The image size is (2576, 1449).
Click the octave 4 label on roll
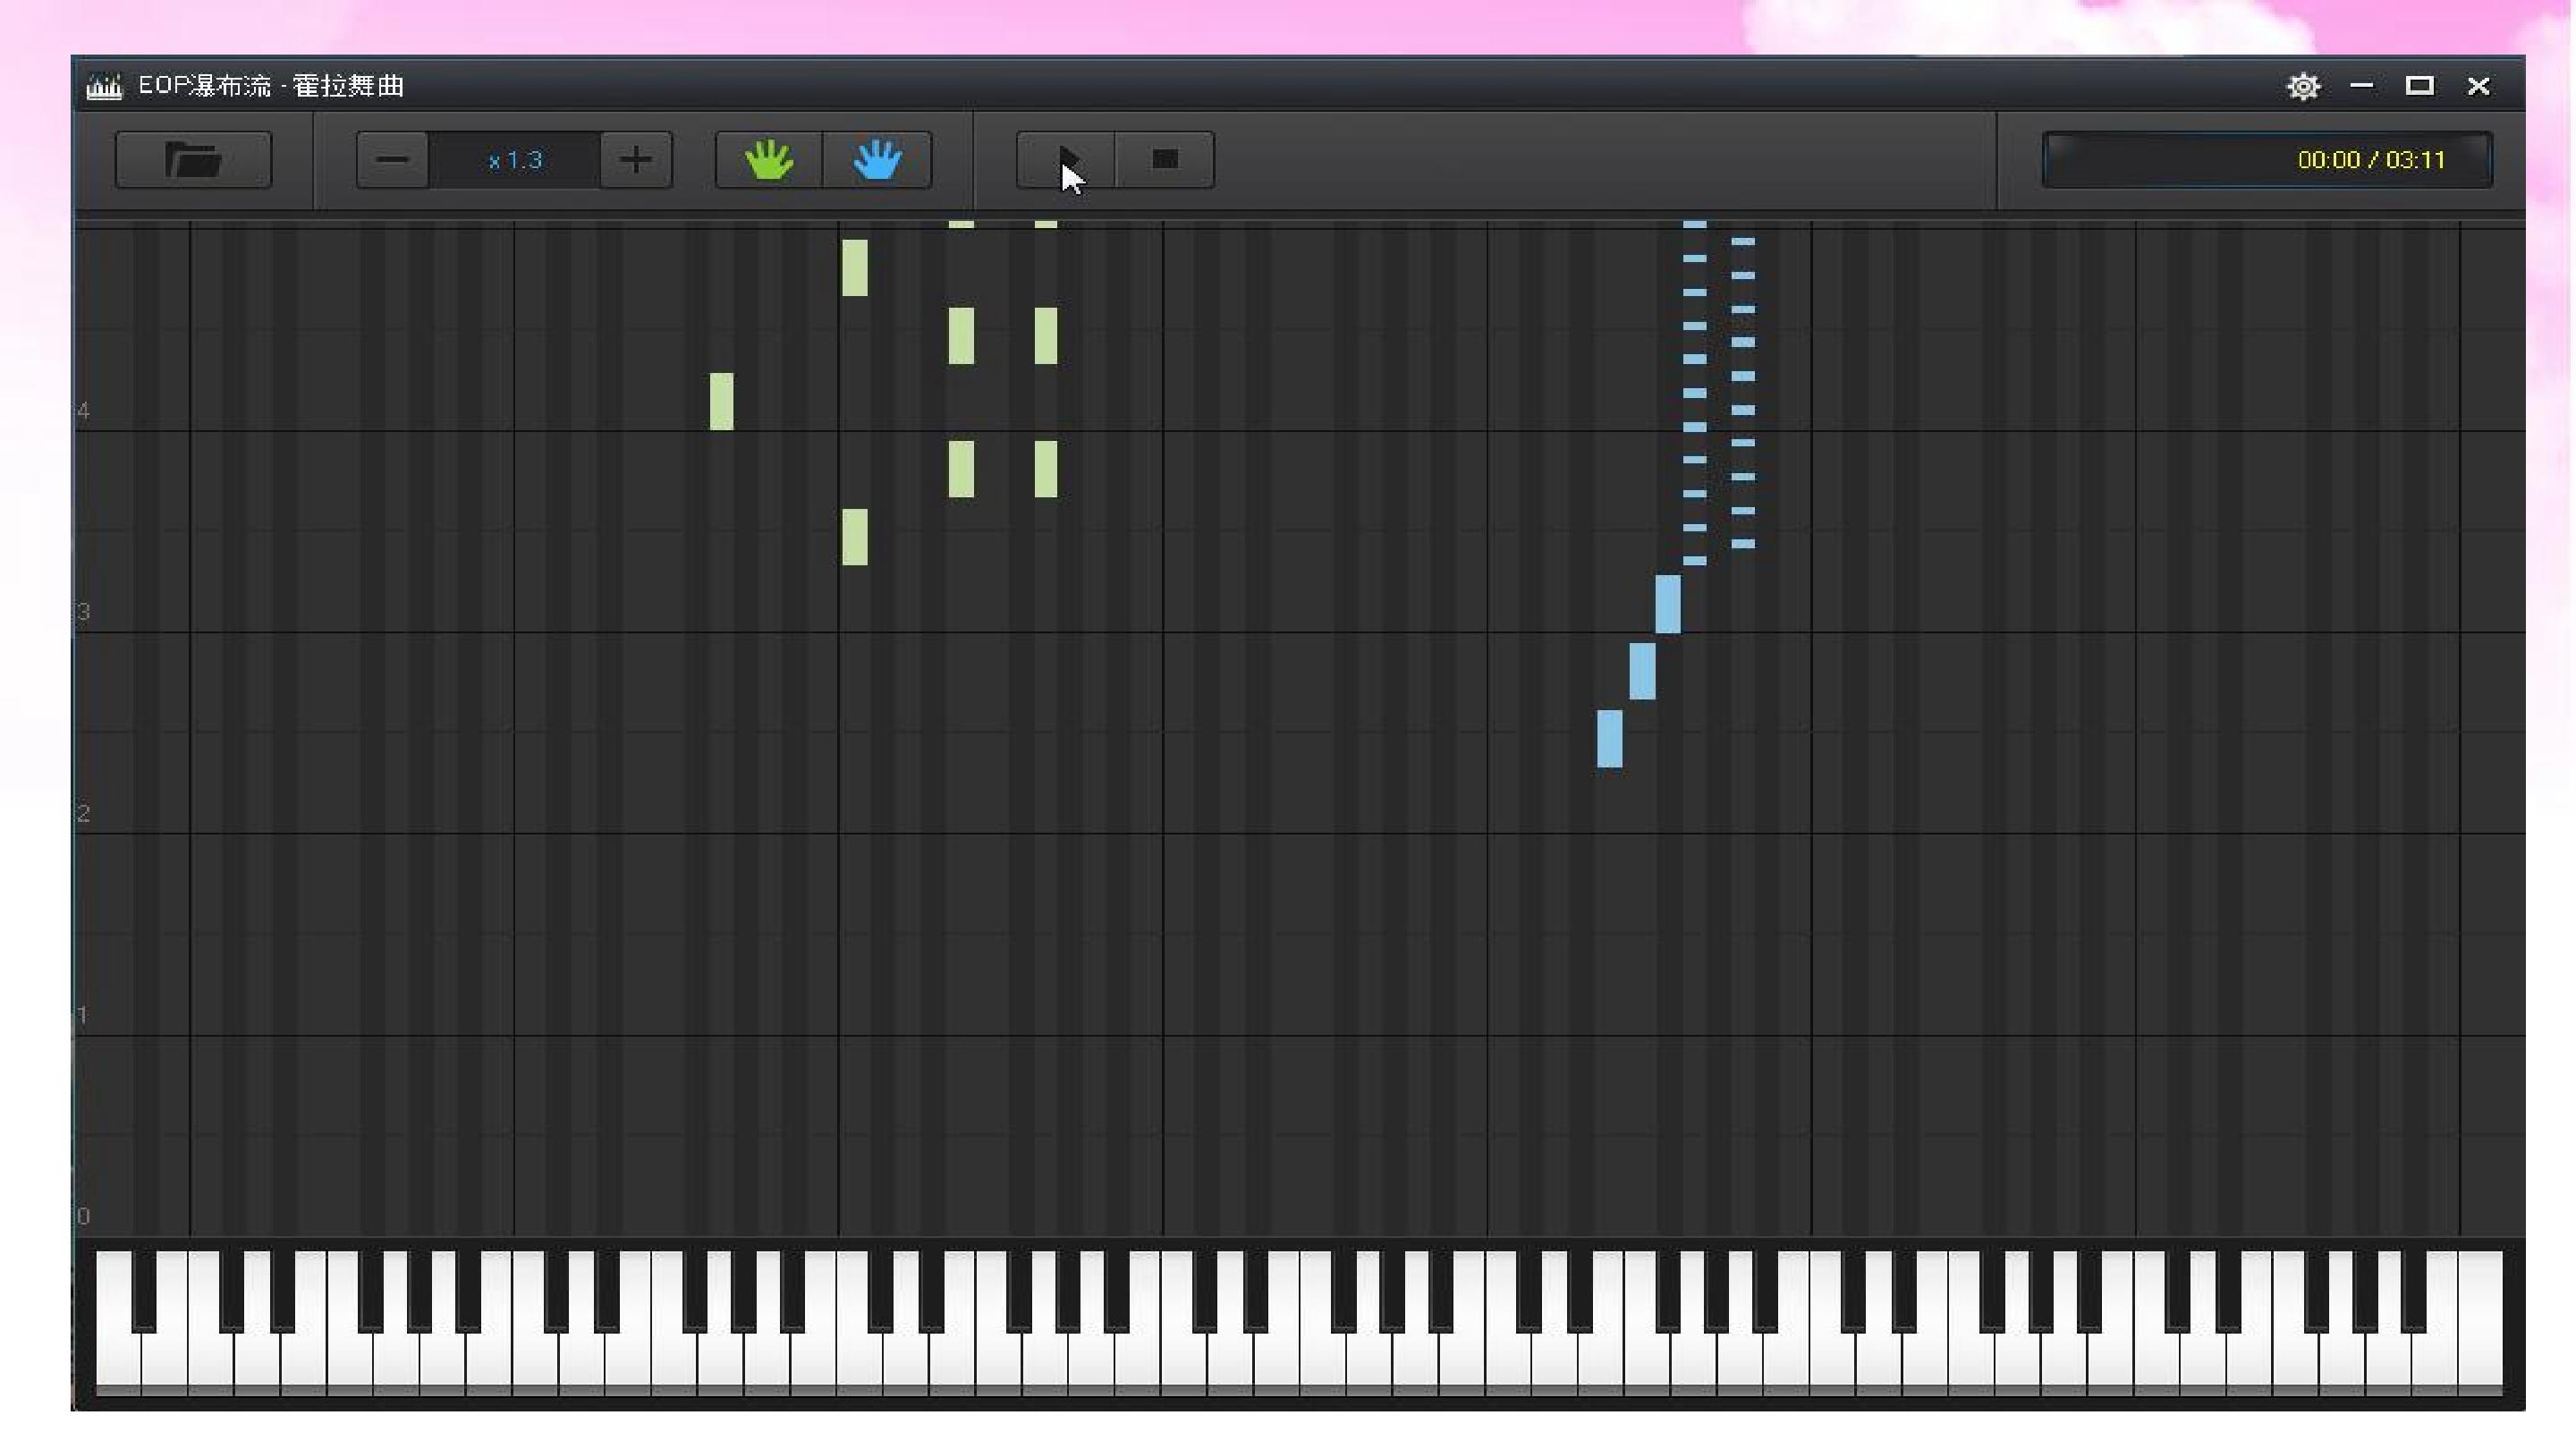(x=83, y=411)
